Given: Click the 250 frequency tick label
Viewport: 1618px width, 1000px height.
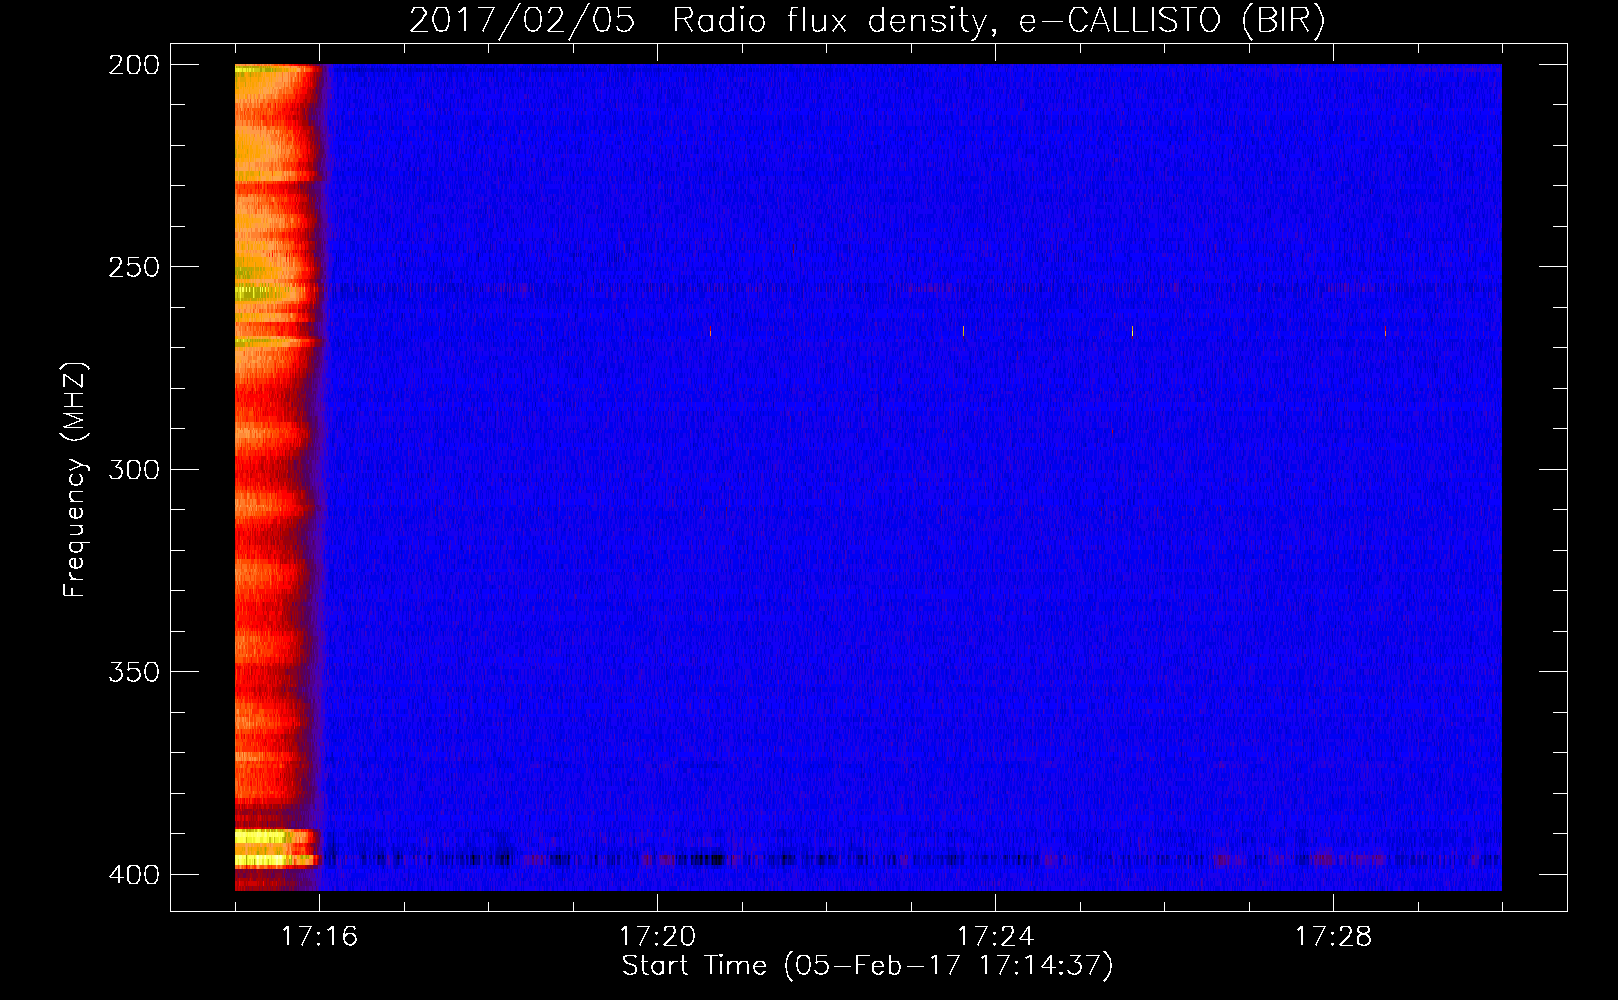Looking at the screenshot, I should pos(134,267).
